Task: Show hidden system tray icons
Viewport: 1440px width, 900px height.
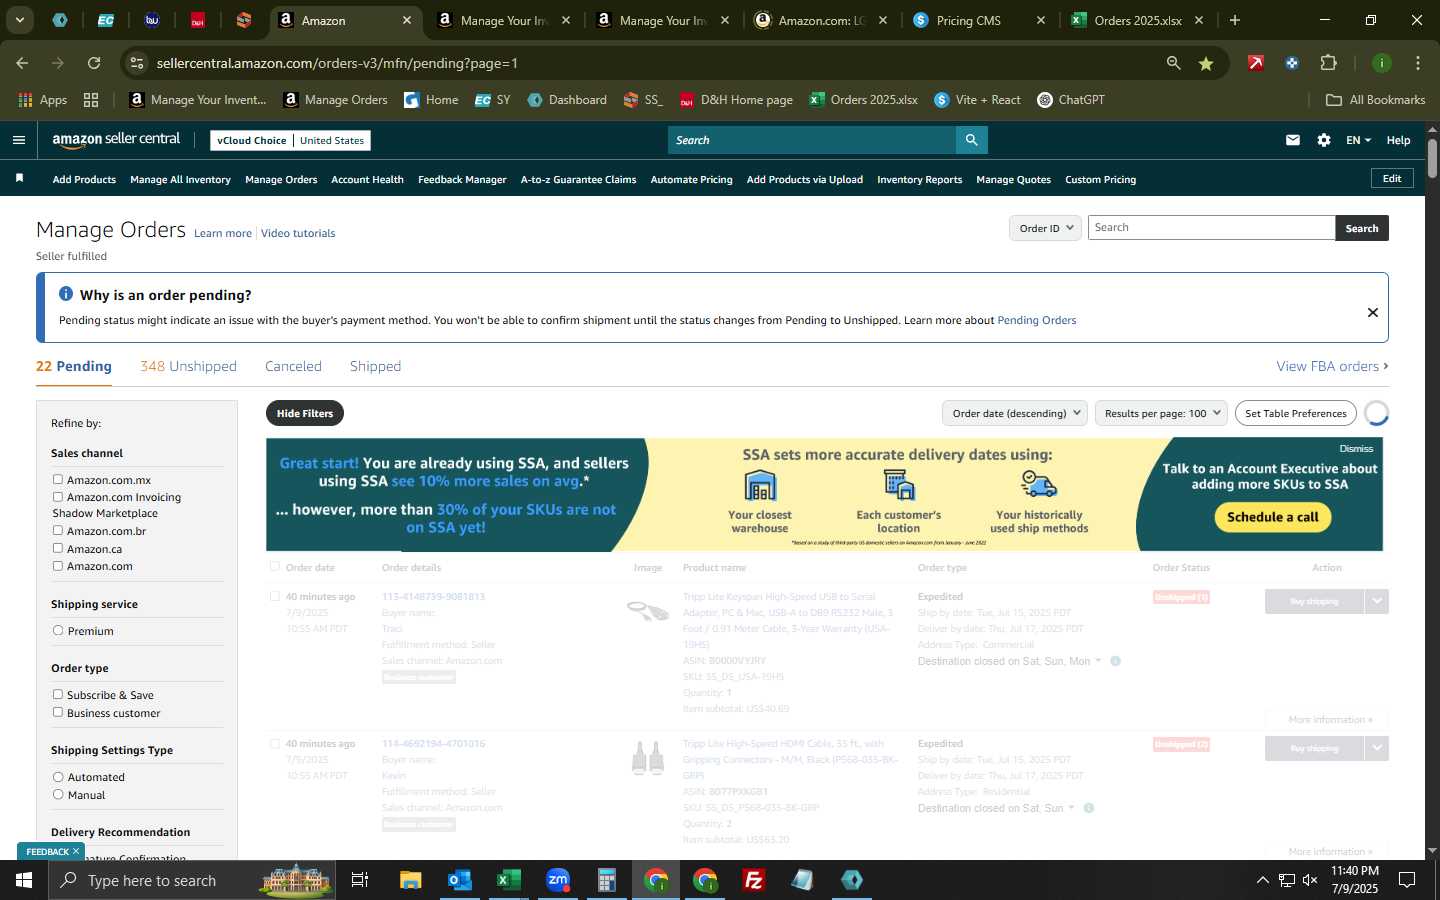Action: tap(1262, 880)
